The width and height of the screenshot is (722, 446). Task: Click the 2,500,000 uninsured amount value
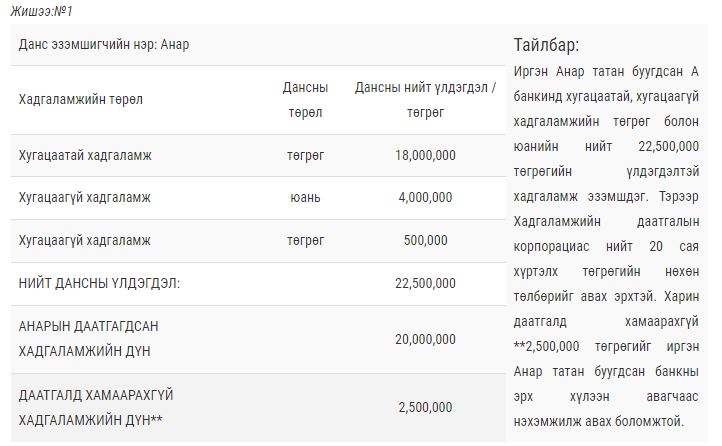tap(426, 407)
